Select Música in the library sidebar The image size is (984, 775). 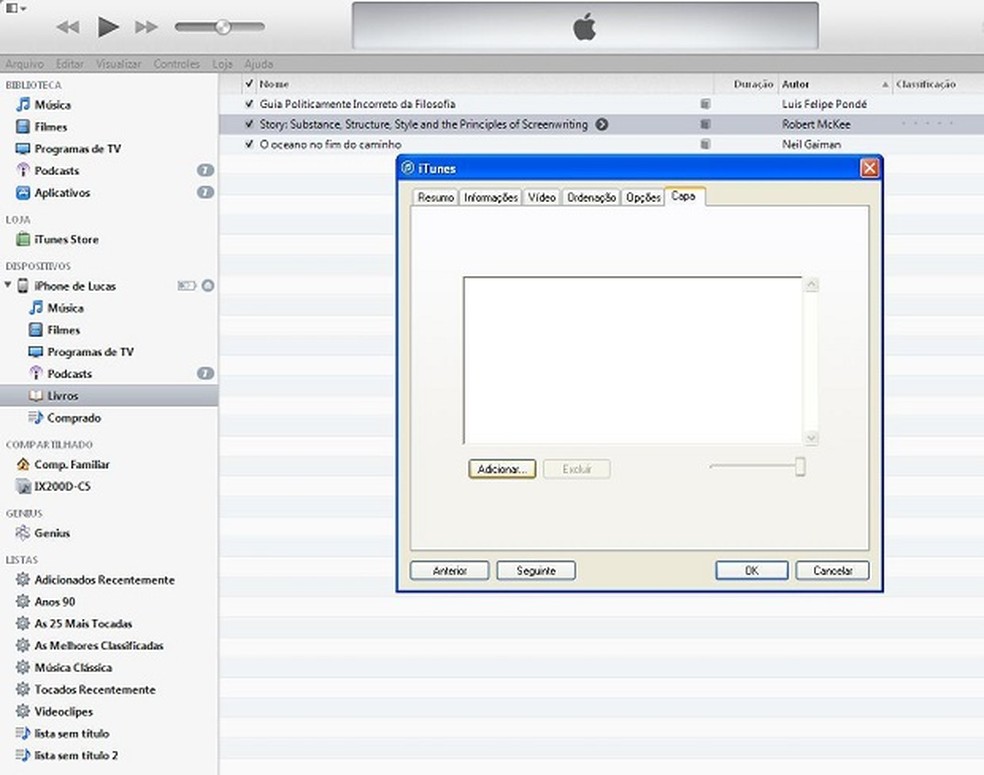pyautogui.click(x=58, y=105)
